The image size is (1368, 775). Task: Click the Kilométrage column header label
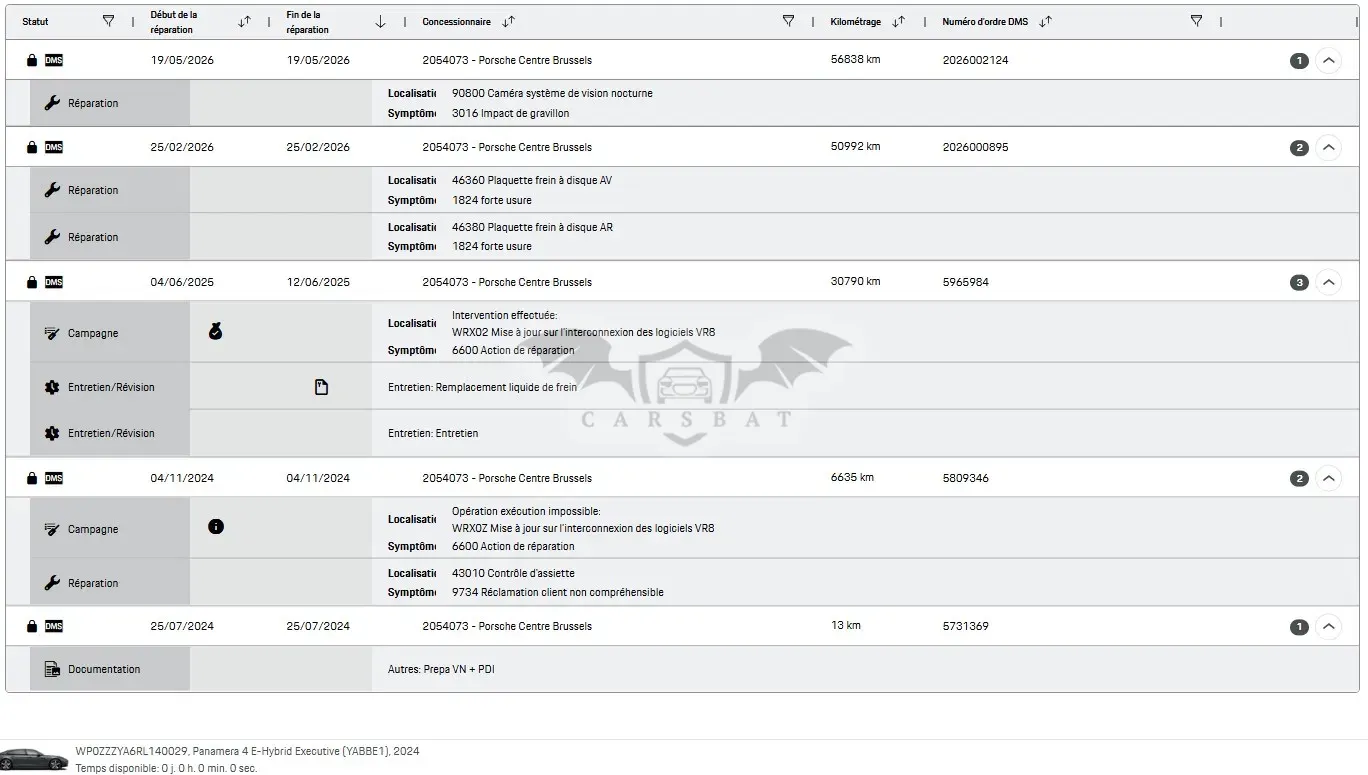pos(855,21)
